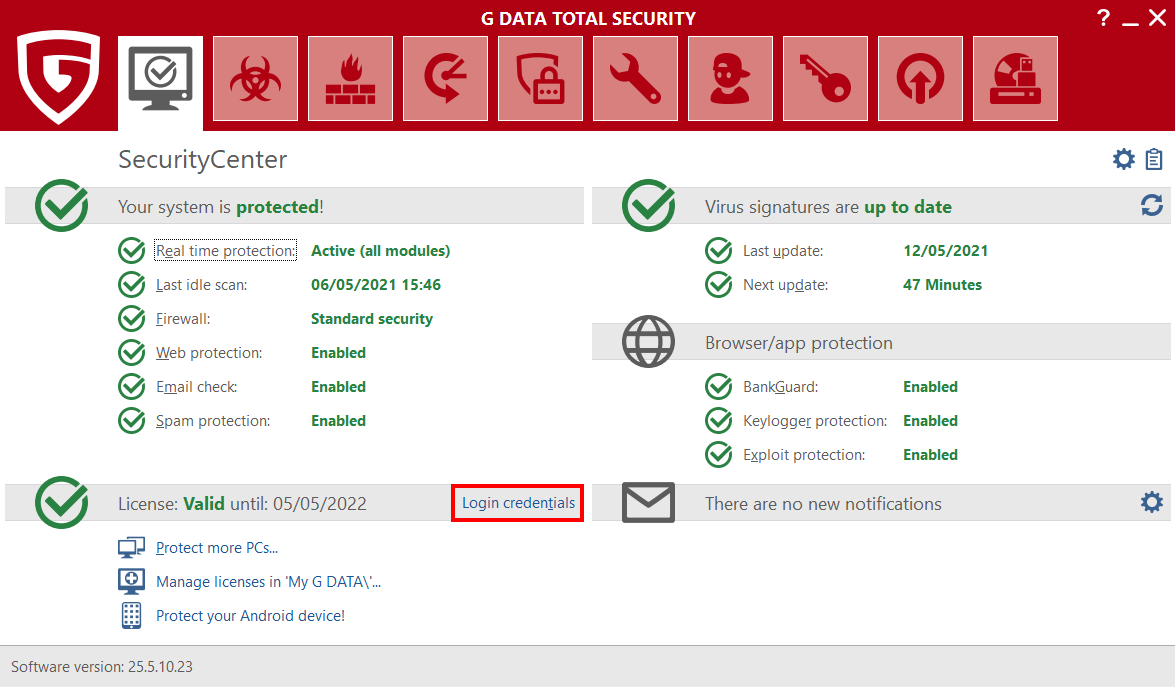Click checkmark beside Next update
Image resolution: width=1175 pixels, height=687 pixels.
coord(719,285)
